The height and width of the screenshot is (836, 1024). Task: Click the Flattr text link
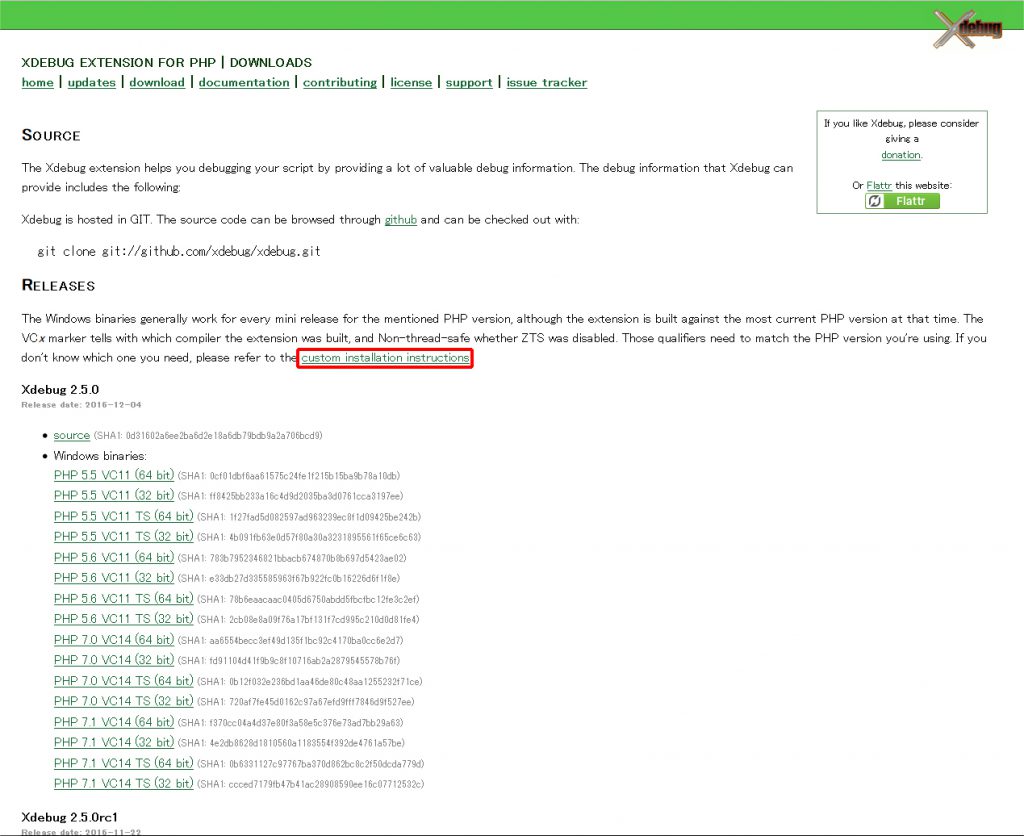tap(879, 185)
